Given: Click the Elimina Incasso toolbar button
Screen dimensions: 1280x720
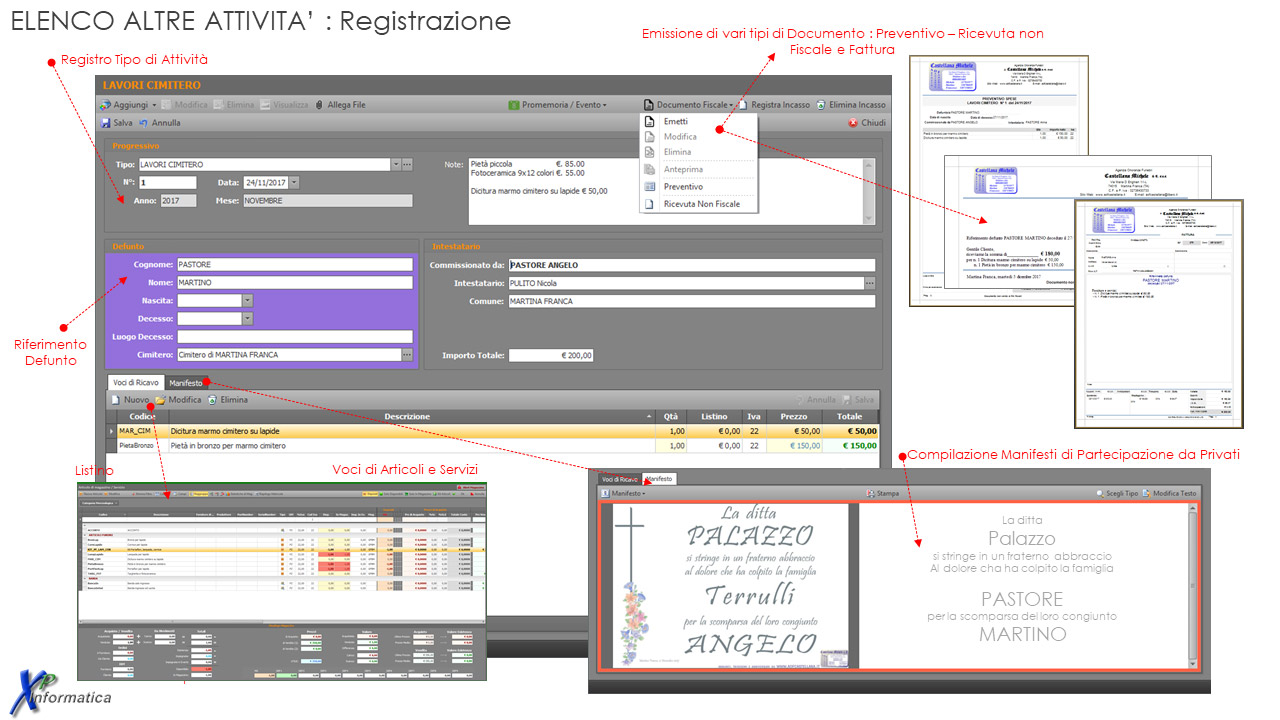Looking at the screenshot, I should (851, 105).
